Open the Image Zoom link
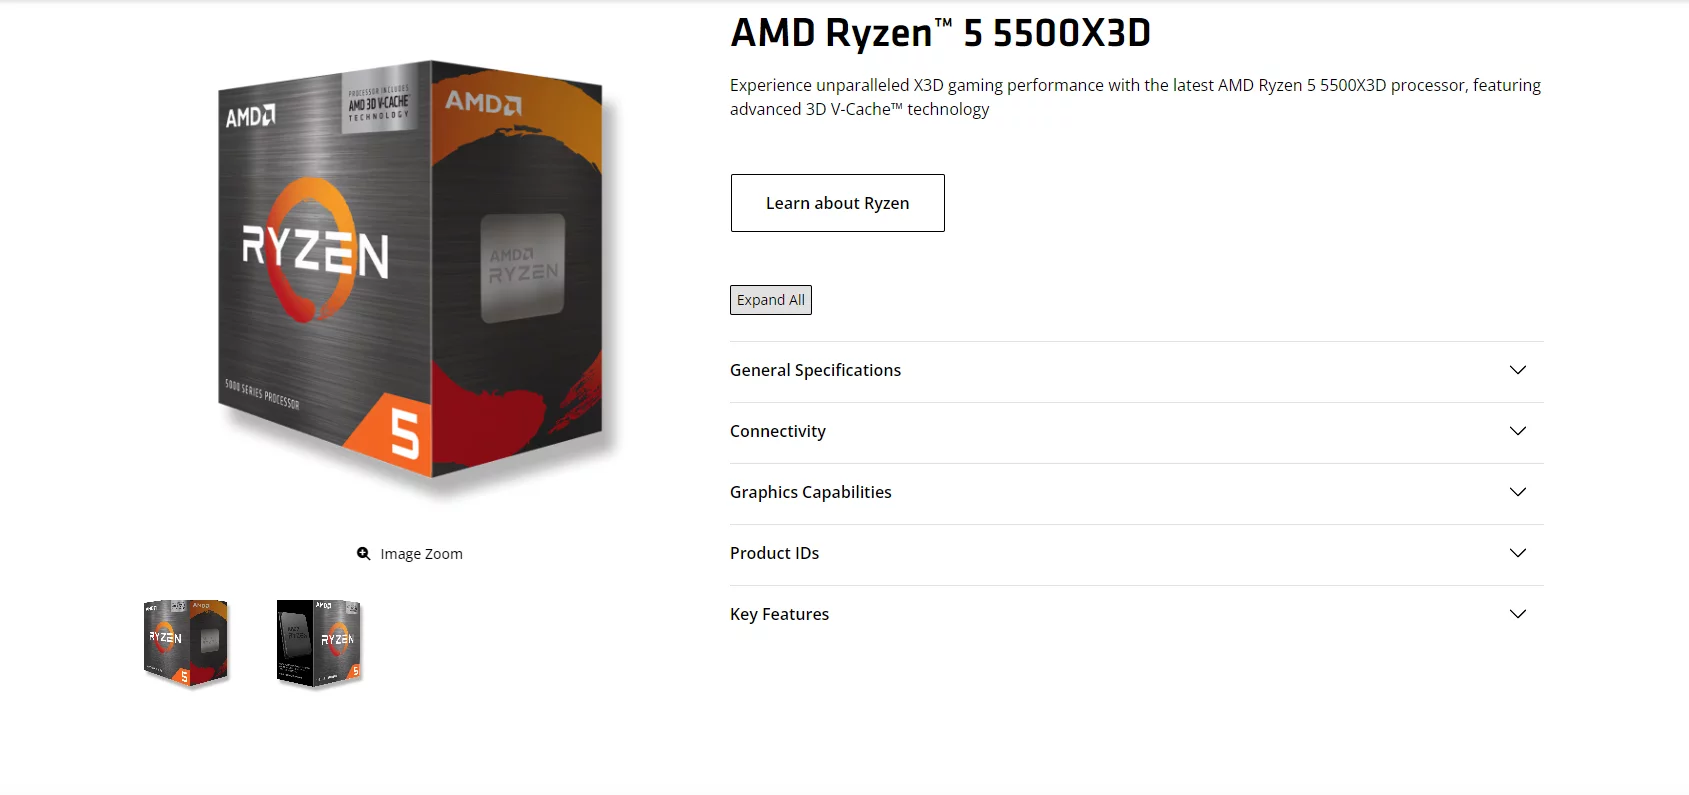 [x=410, y=553]
